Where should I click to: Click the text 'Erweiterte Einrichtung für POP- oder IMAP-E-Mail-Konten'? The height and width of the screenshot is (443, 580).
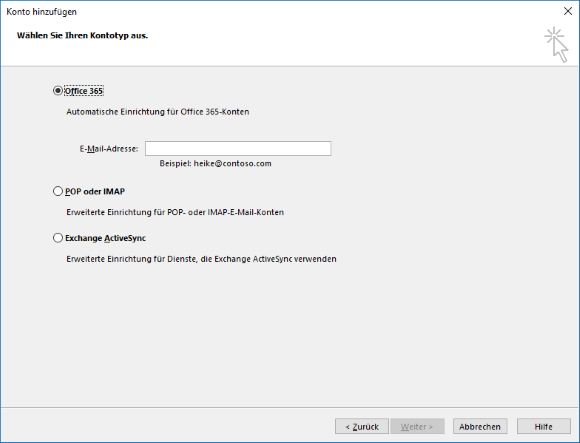pyautogui.click(x=175, y=212)
